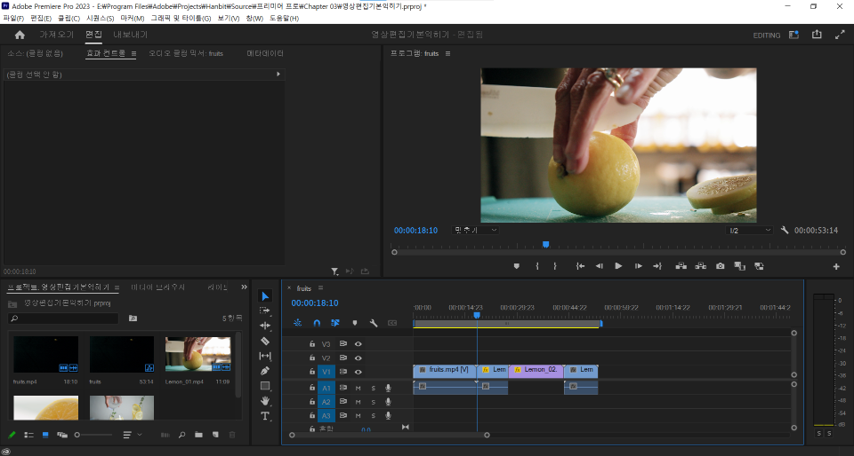Hide track V3 output with eye icon
The height and width of the screenshot is (456, 854).
tap(358, 344)
